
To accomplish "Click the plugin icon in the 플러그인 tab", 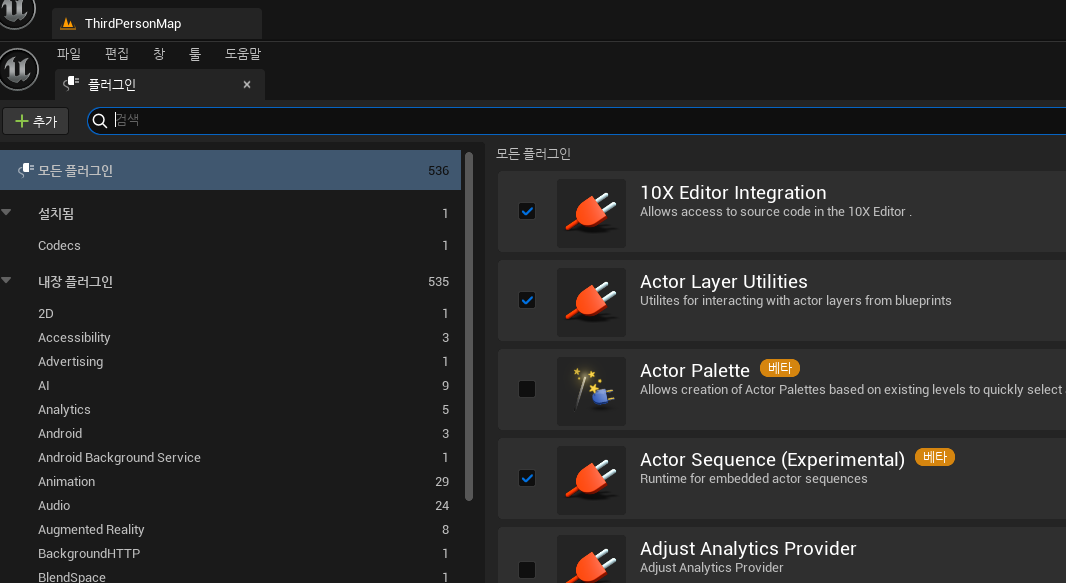I will [x=71, y=84].
